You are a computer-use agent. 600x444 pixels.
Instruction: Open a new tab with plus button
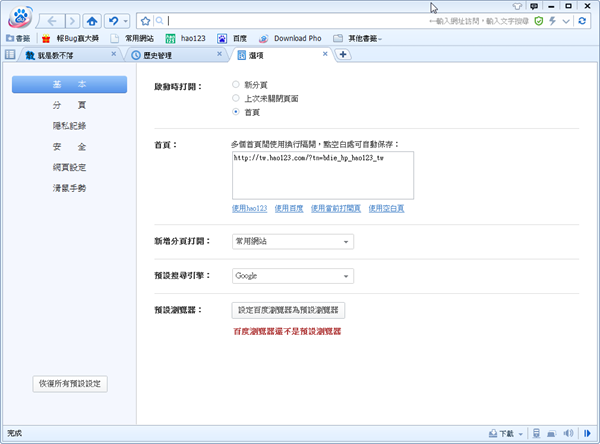click(343, 54)
